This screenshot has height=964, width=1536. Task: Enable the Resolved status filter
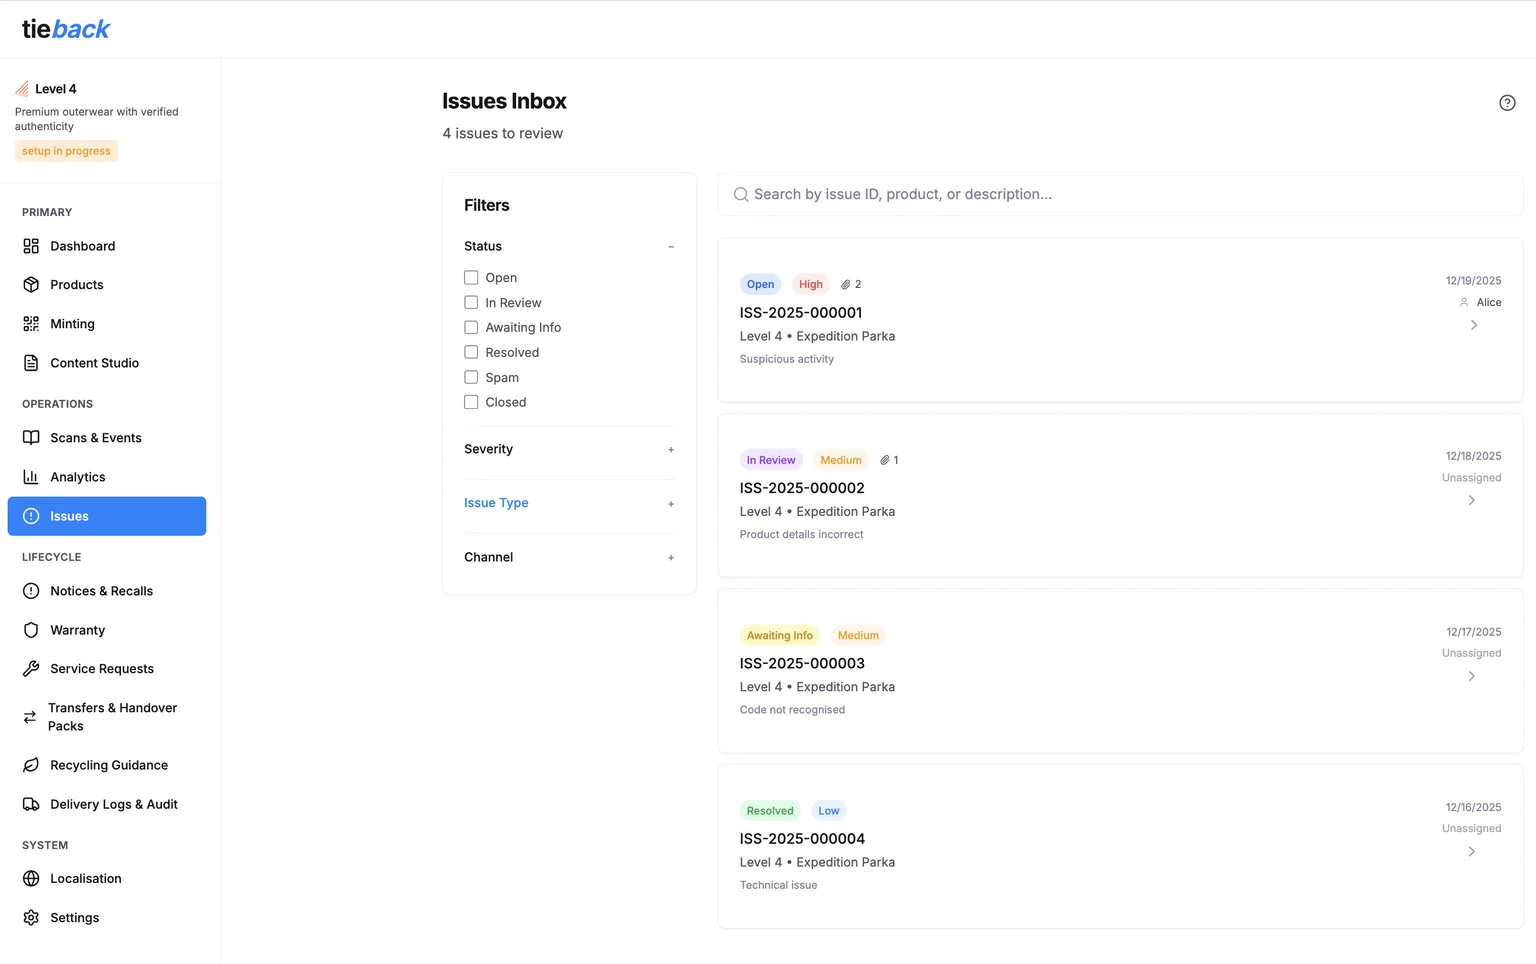click(x=471, y=352)
